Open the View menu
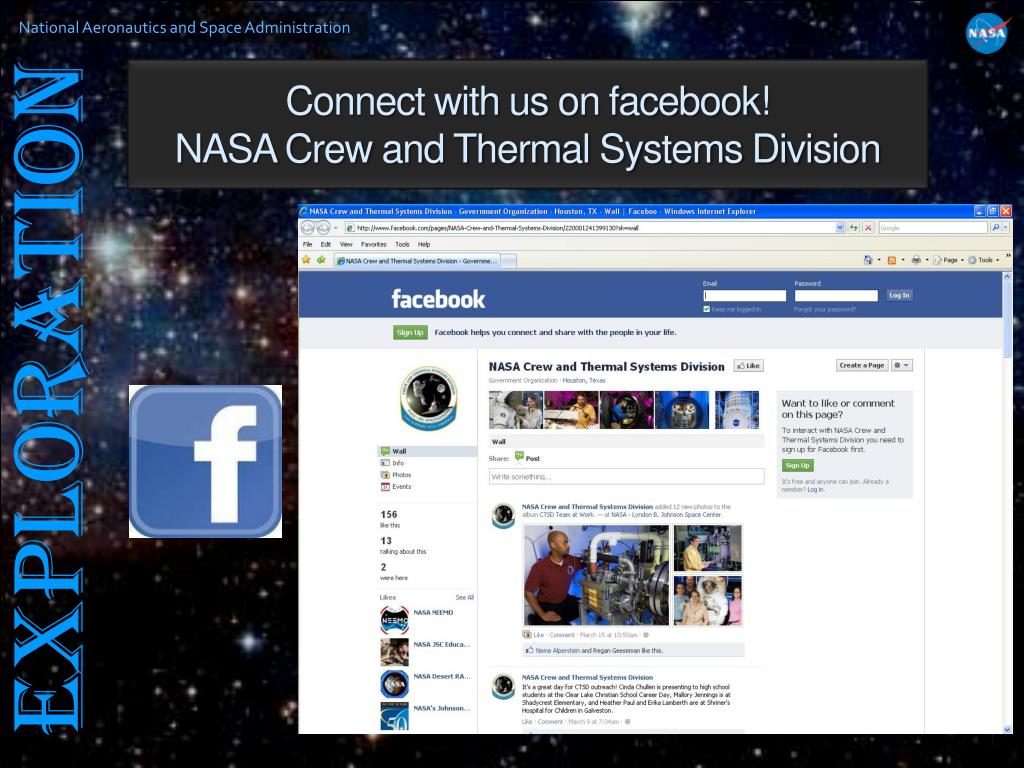 [345, 244]
